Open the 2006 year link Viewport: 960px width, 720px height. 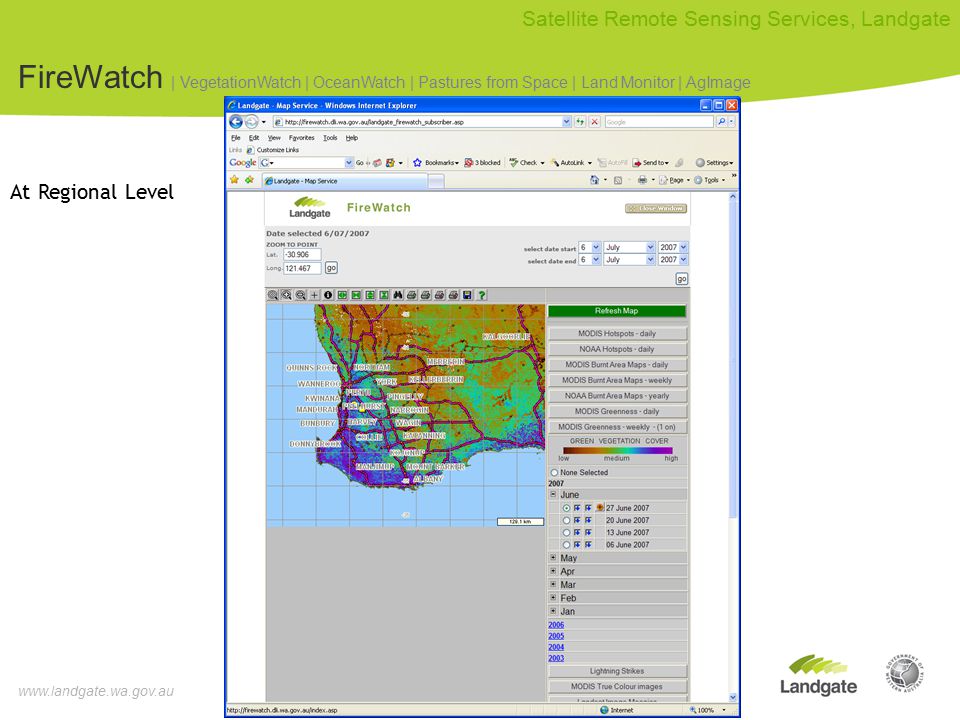[556, 625]
